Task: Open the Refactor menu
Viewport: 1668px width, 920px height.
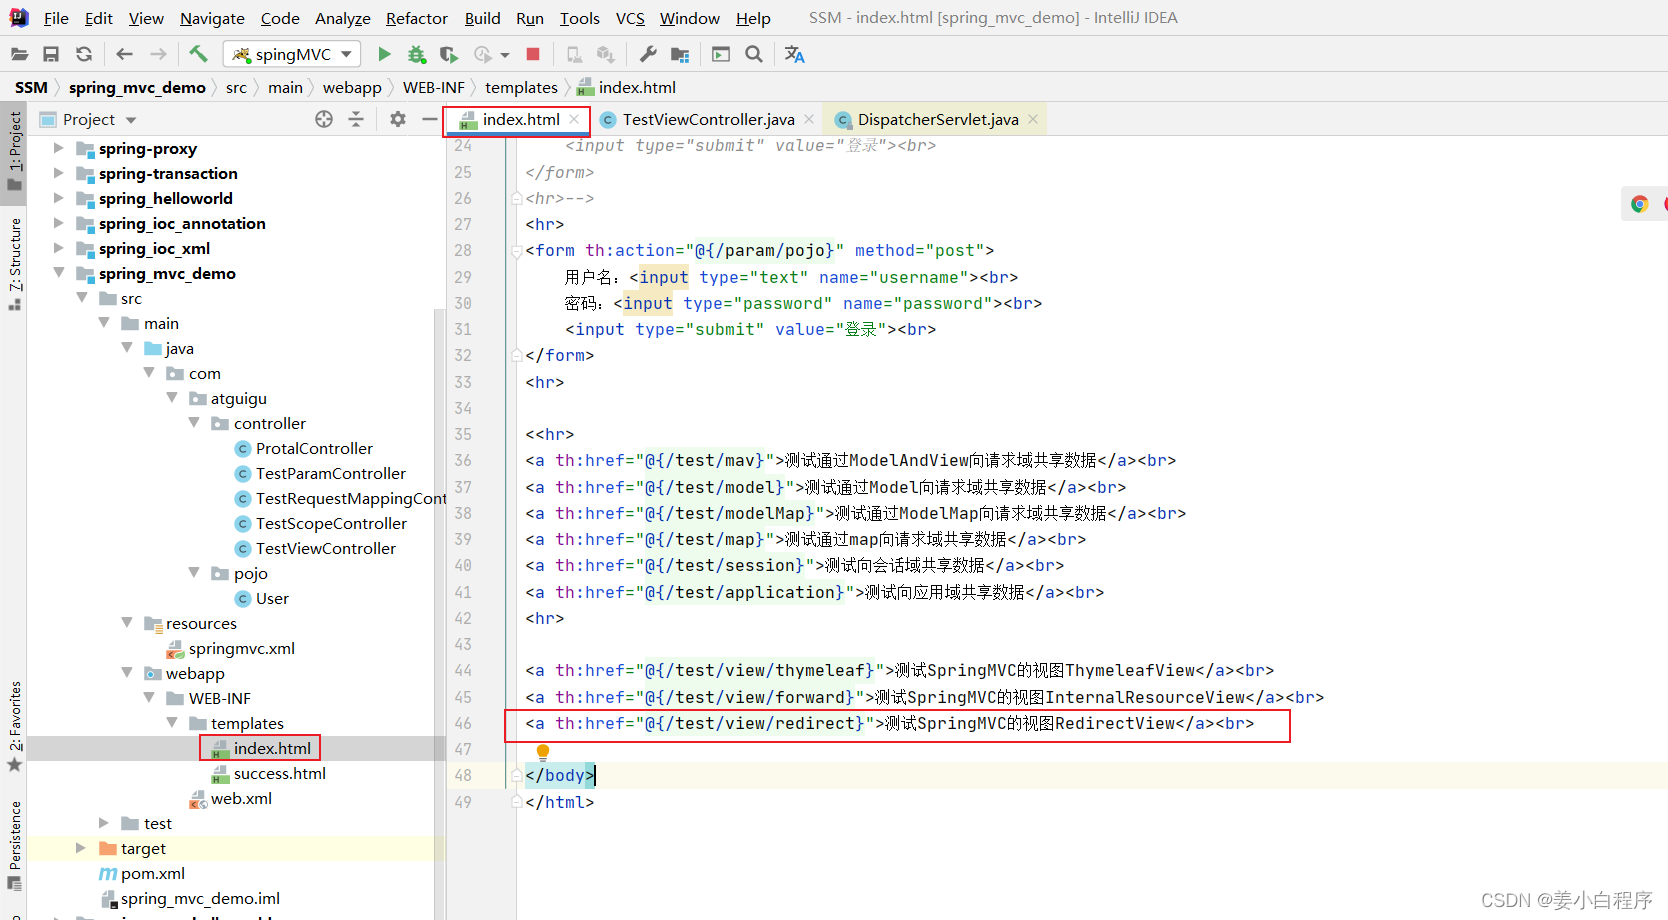Action: point(416,18)
